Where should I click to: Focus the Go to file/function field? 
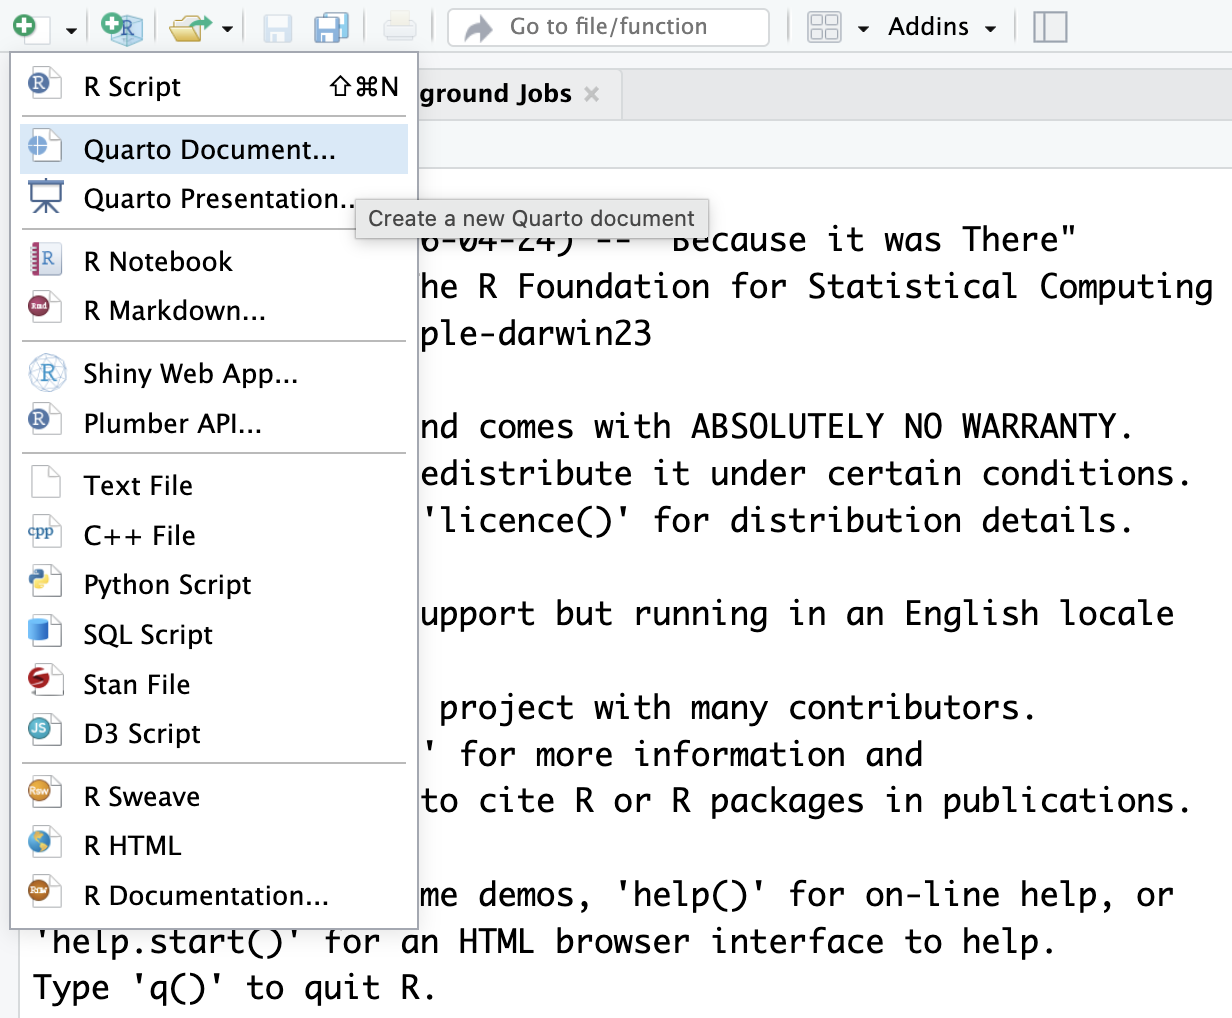pos(609,27)
